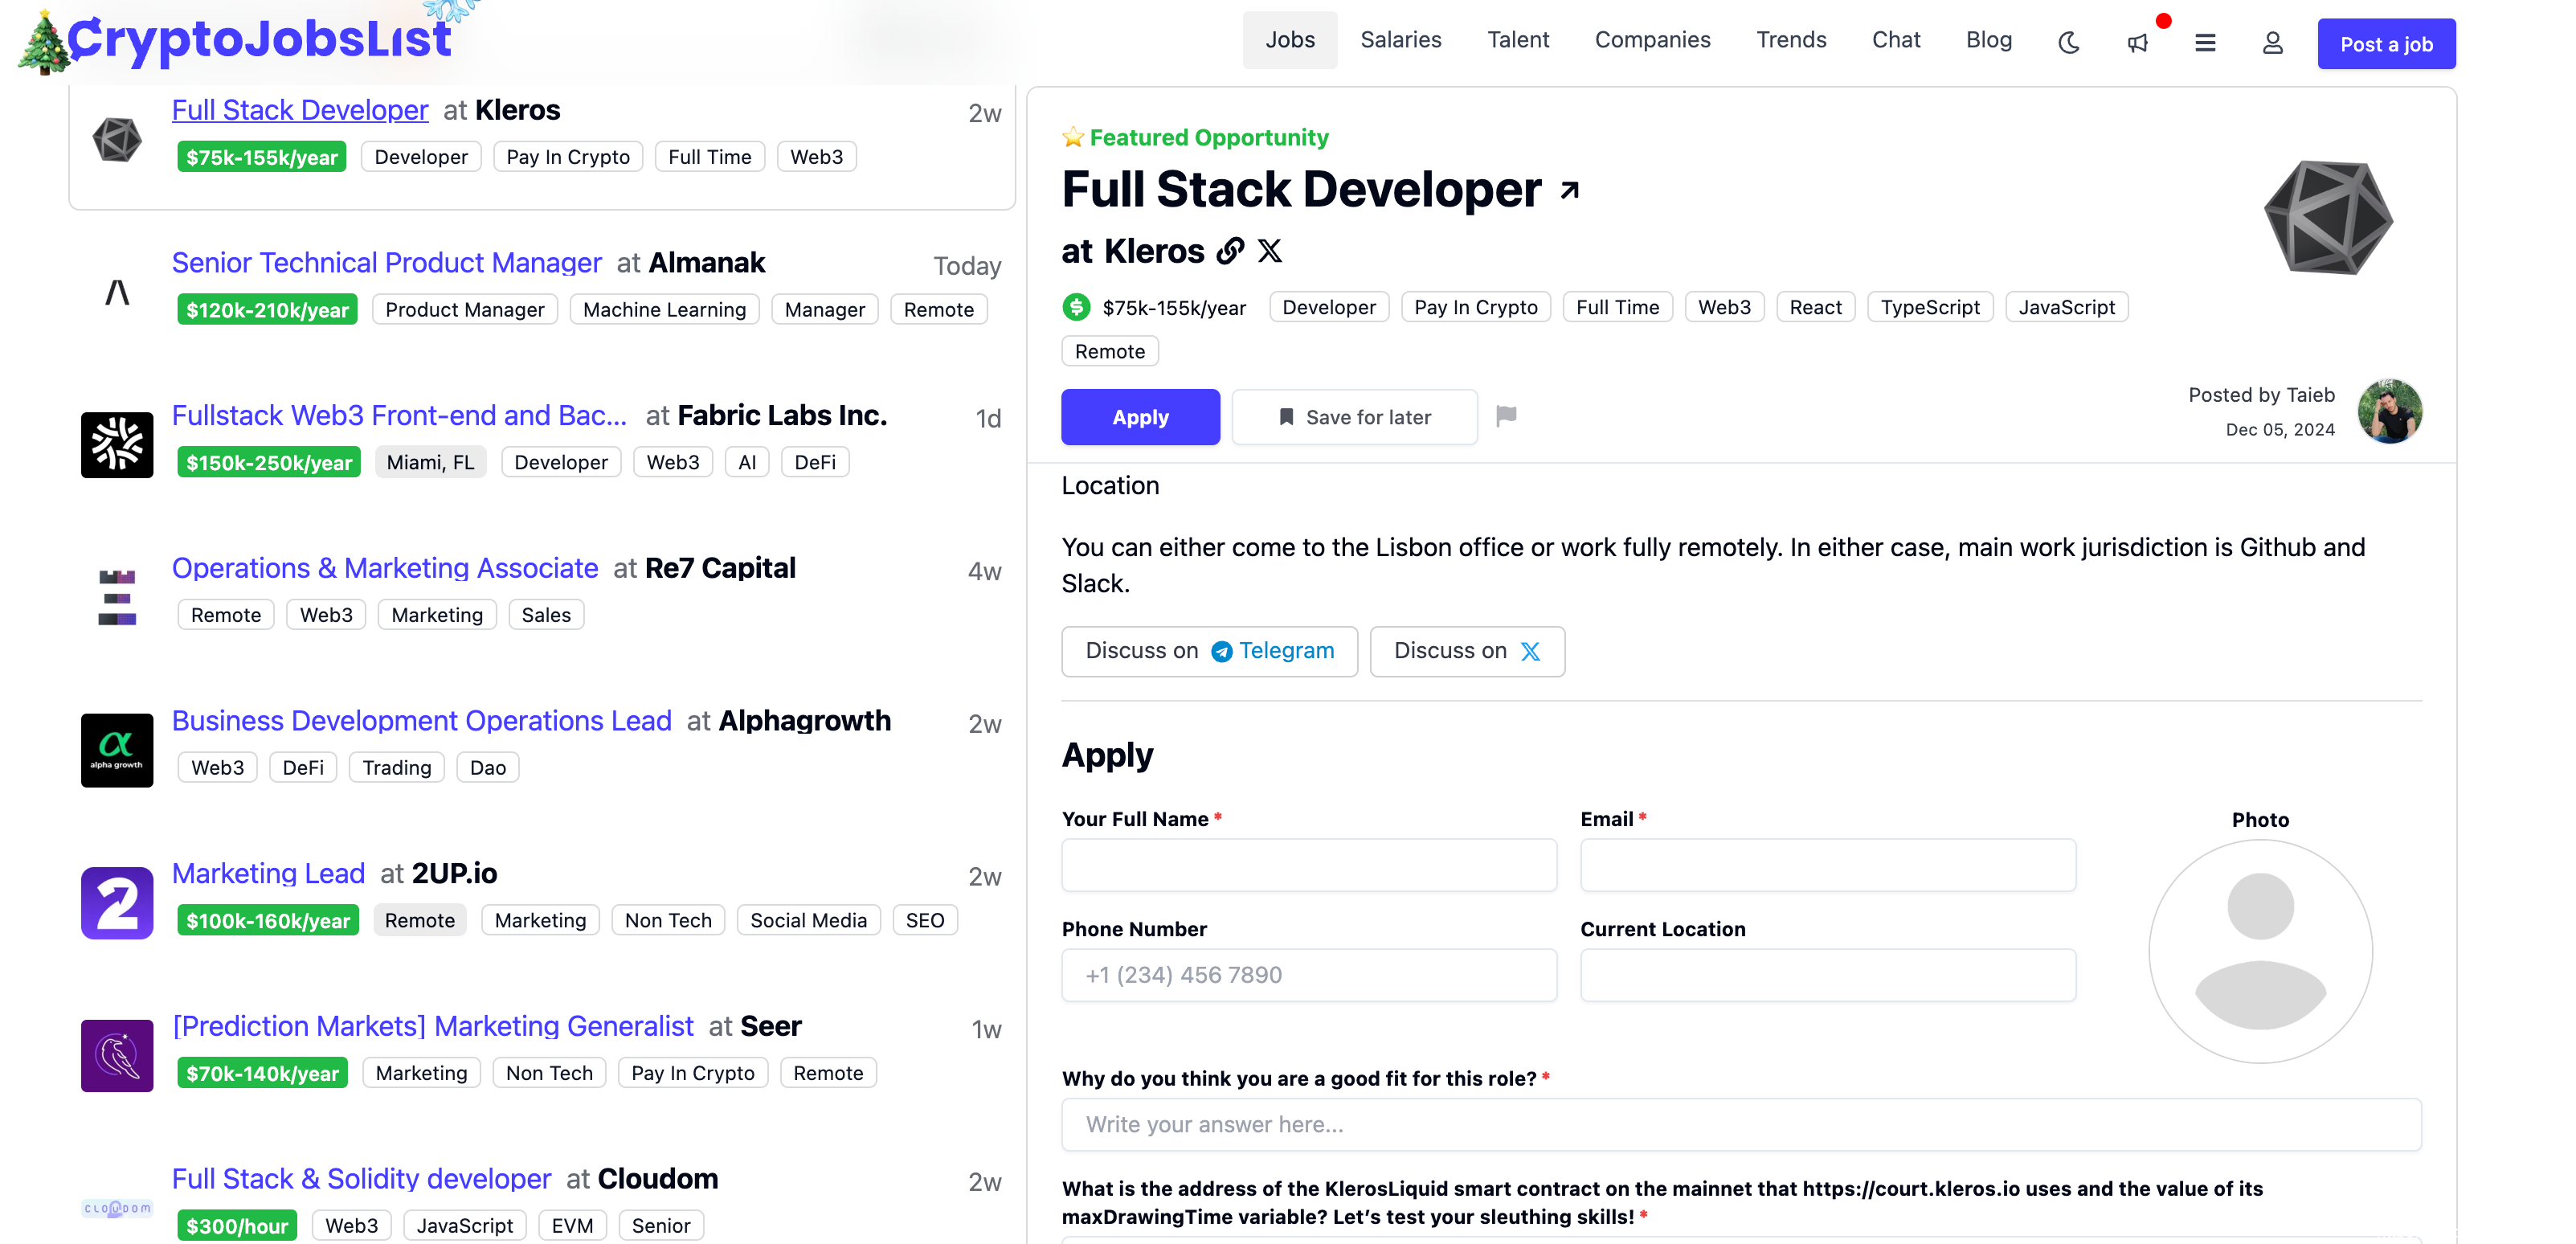Go to the Companies page
2576x1244 pixels.
coord(1652,40)
